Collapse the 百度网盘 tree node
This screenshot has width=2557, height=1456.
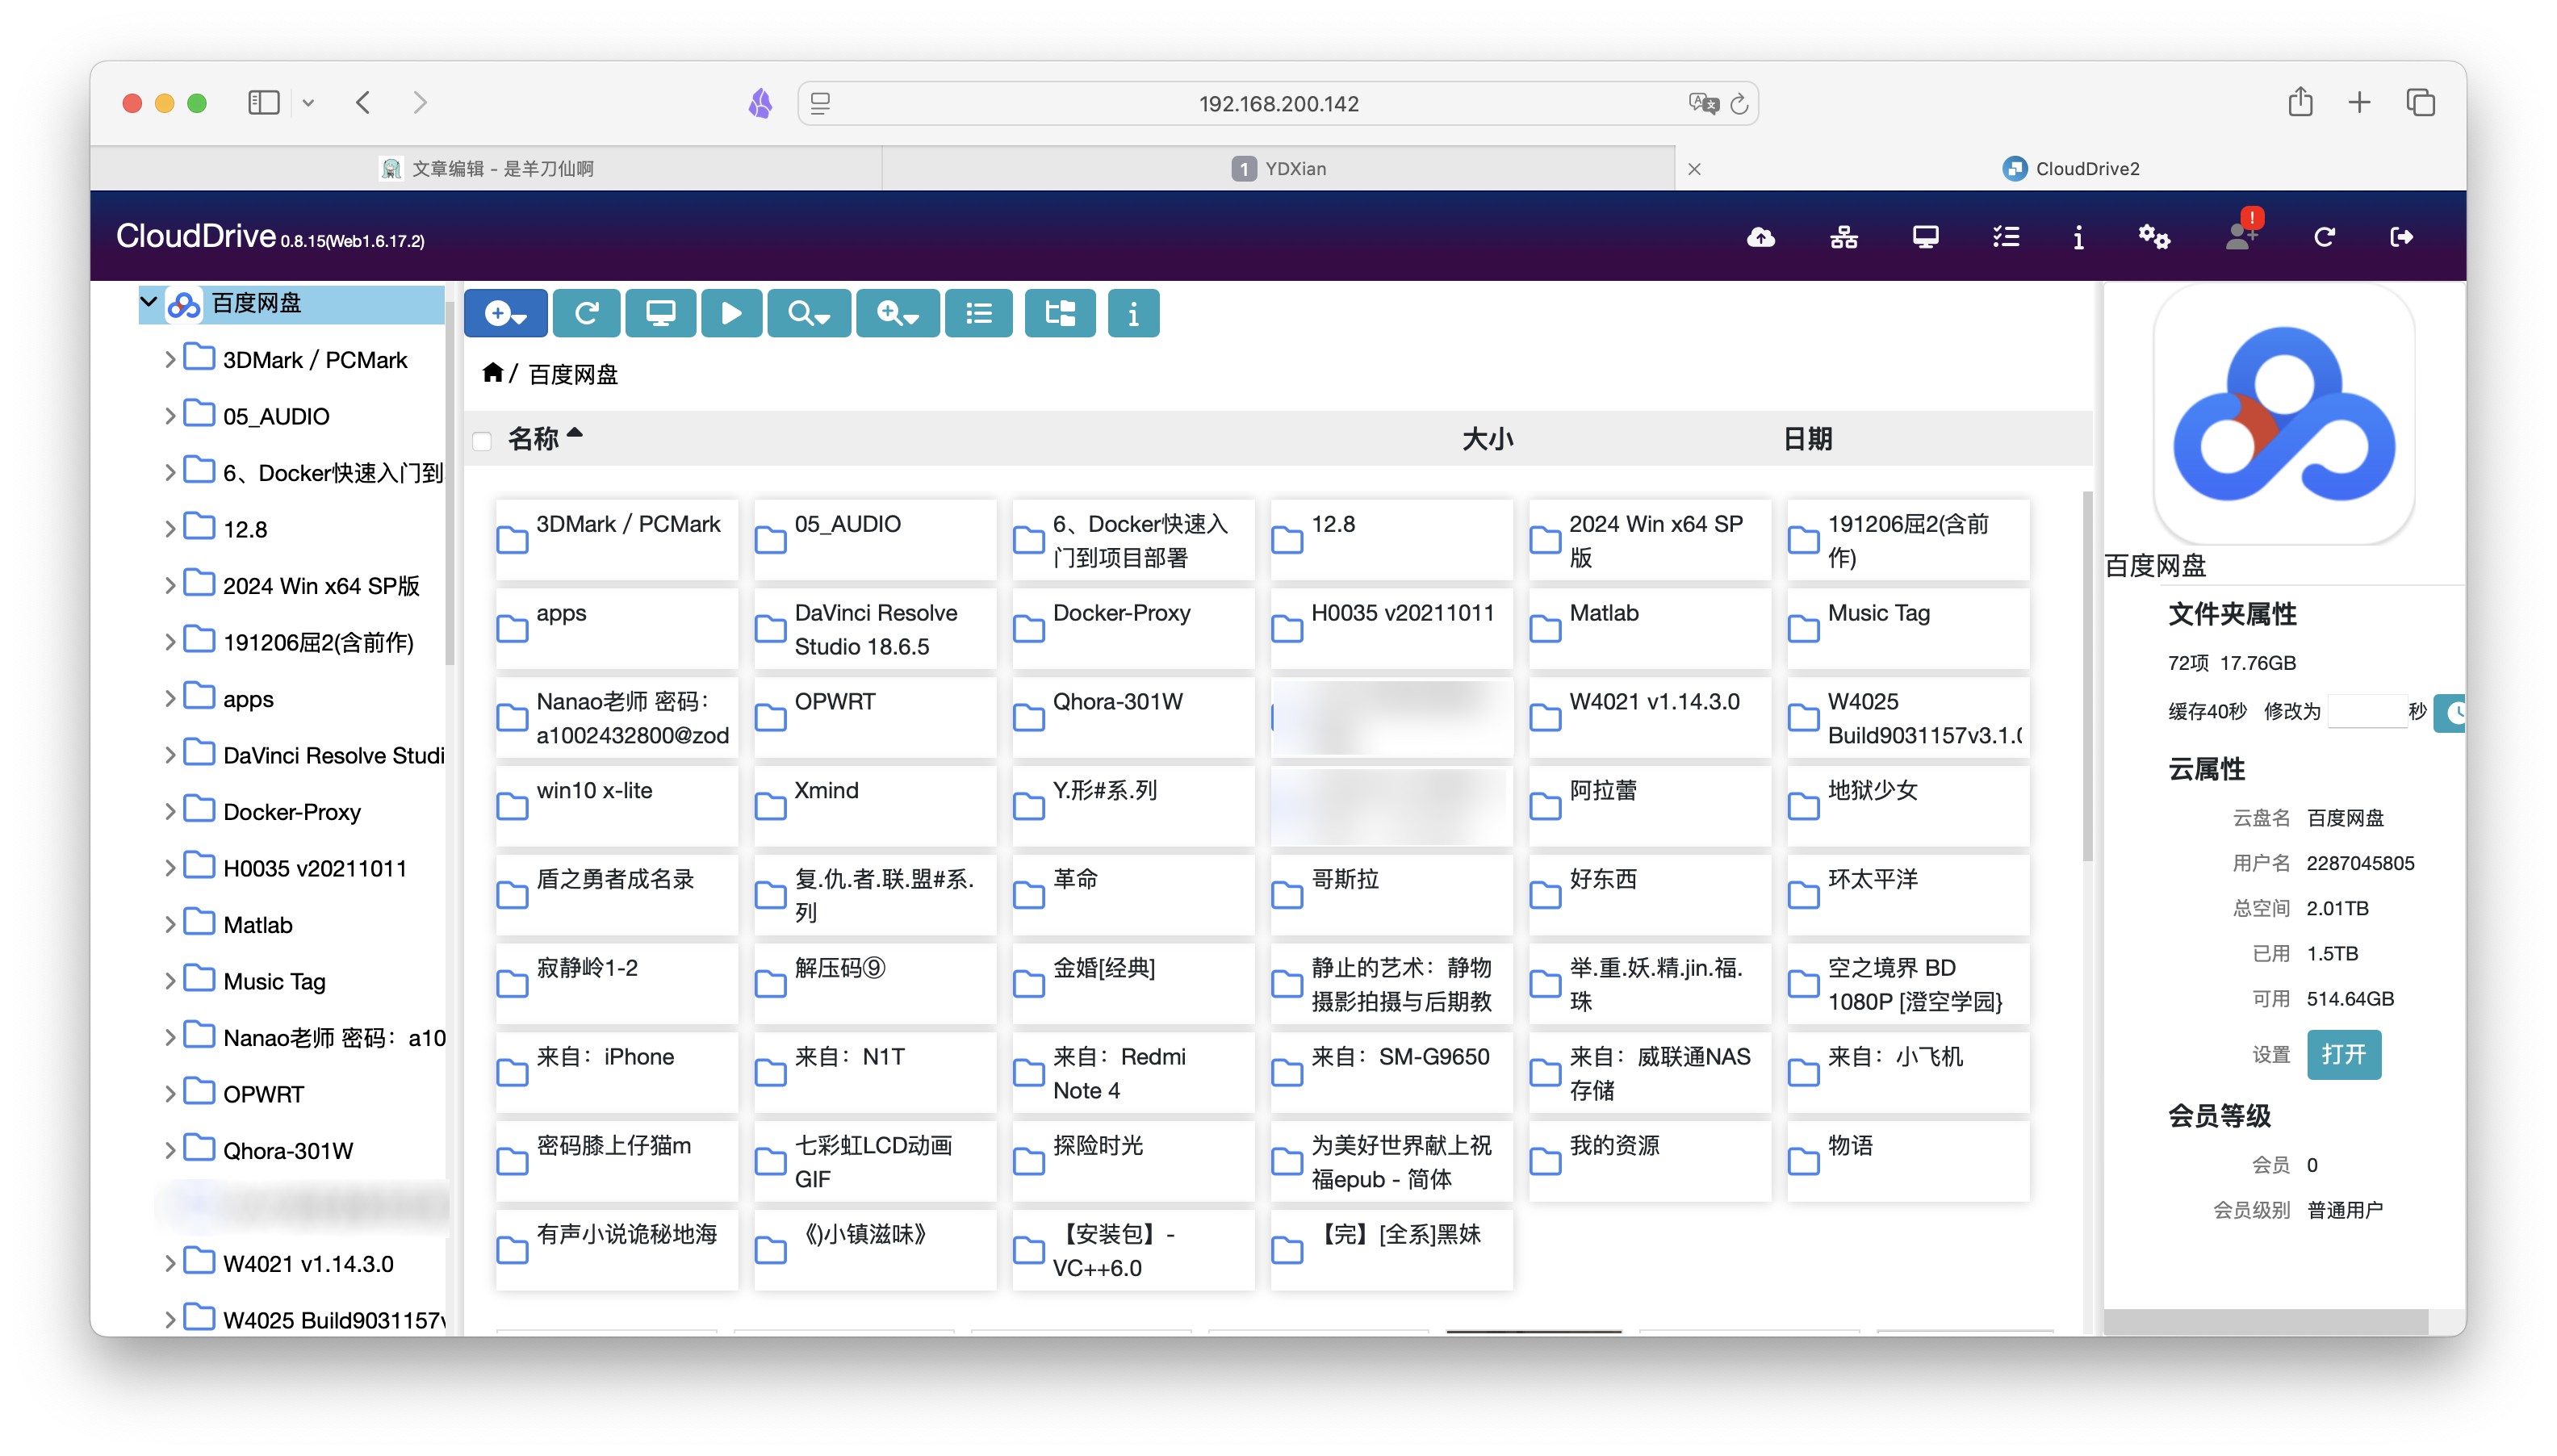[149, 302]
